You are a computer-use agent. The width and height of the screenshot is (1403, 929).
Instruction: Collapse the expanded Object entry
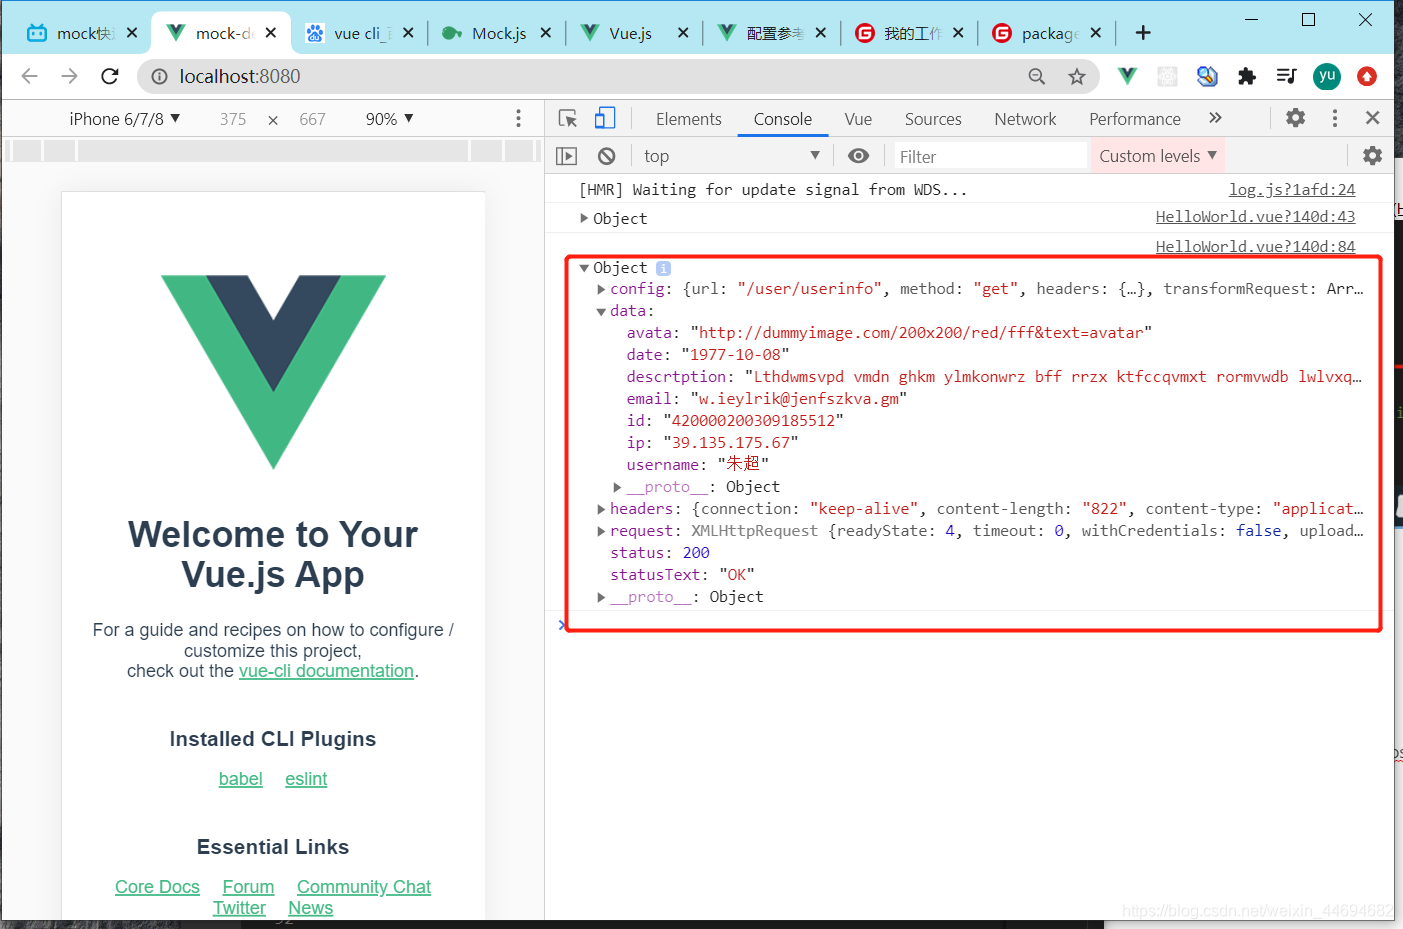tap(584, 268)
